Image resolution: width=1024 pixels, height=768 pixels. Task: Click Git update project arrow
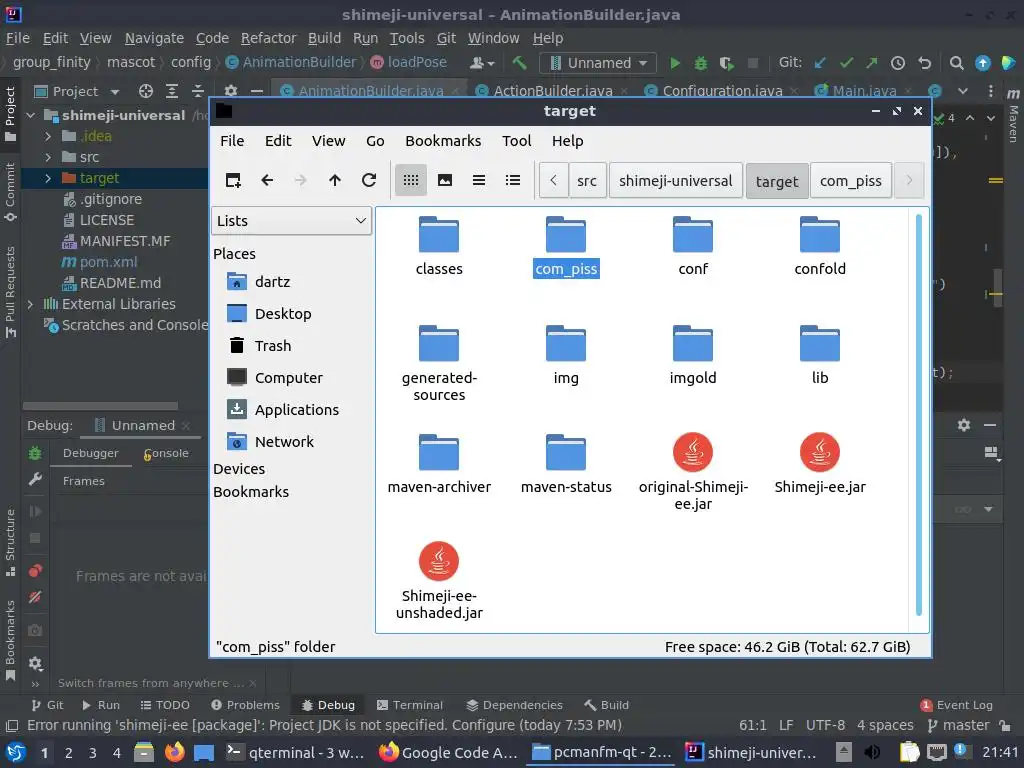820,63
